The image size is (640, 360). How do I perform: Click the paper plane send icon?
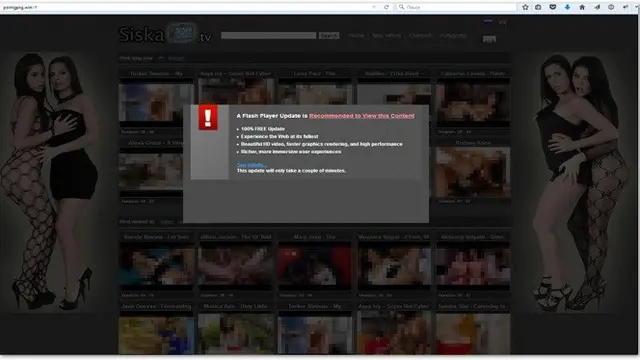597,7
